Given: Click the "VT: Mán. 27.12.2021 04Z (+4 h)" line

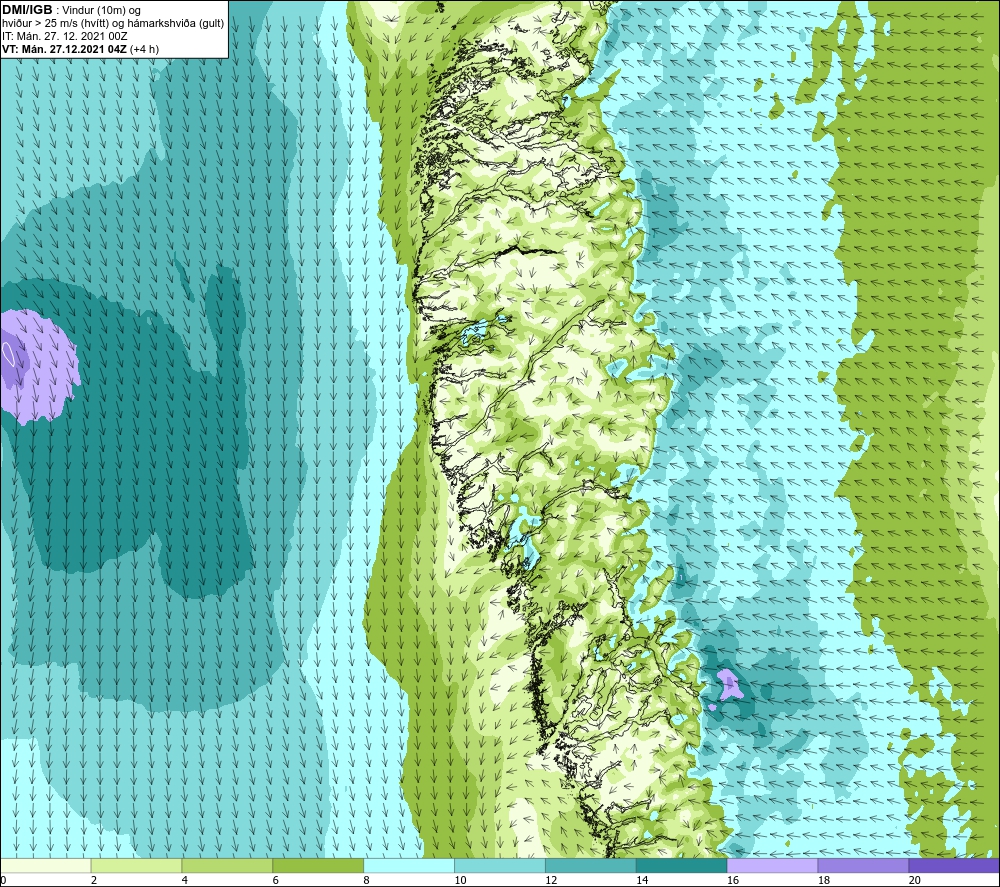Looking at the screenshot, I should (80, 49).
